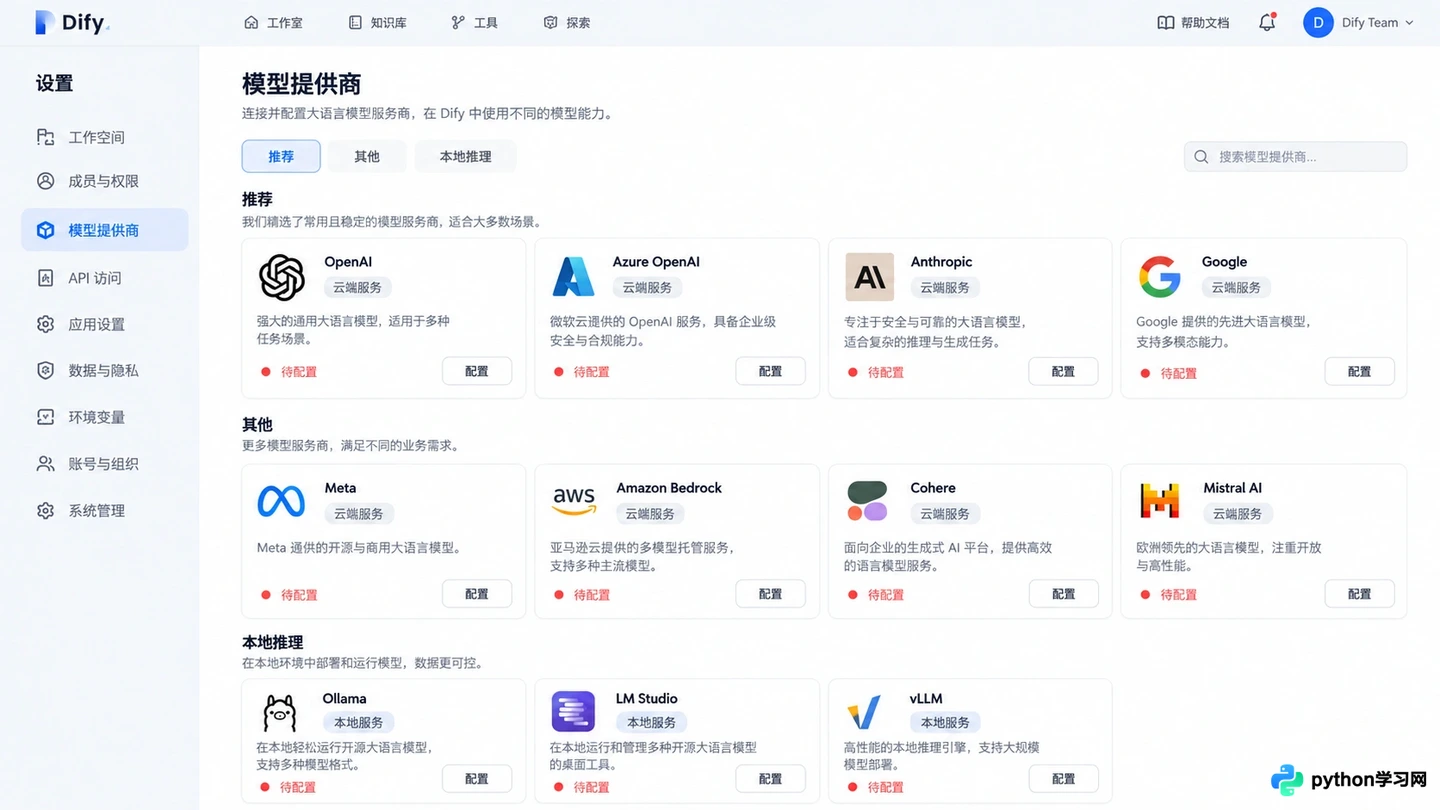Click the Azure OpenAI logo

pos(574,277)
